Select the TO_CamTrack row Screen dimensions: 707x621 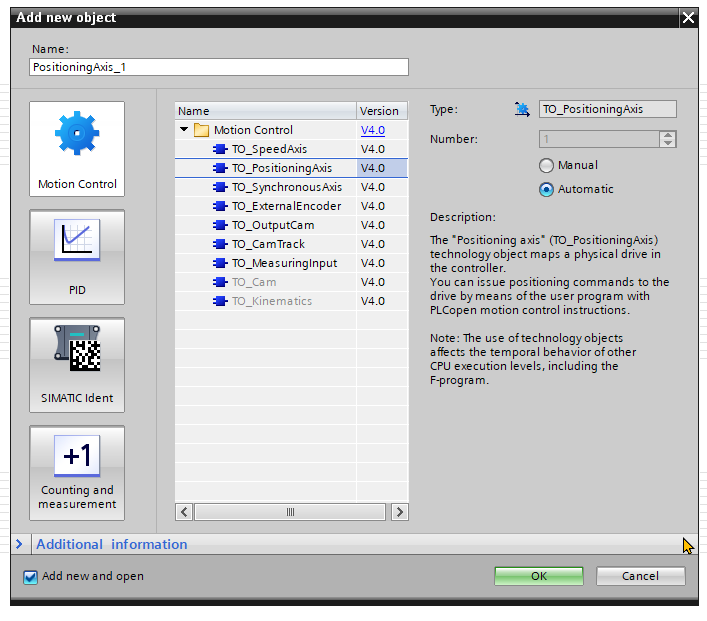(291, 244)
